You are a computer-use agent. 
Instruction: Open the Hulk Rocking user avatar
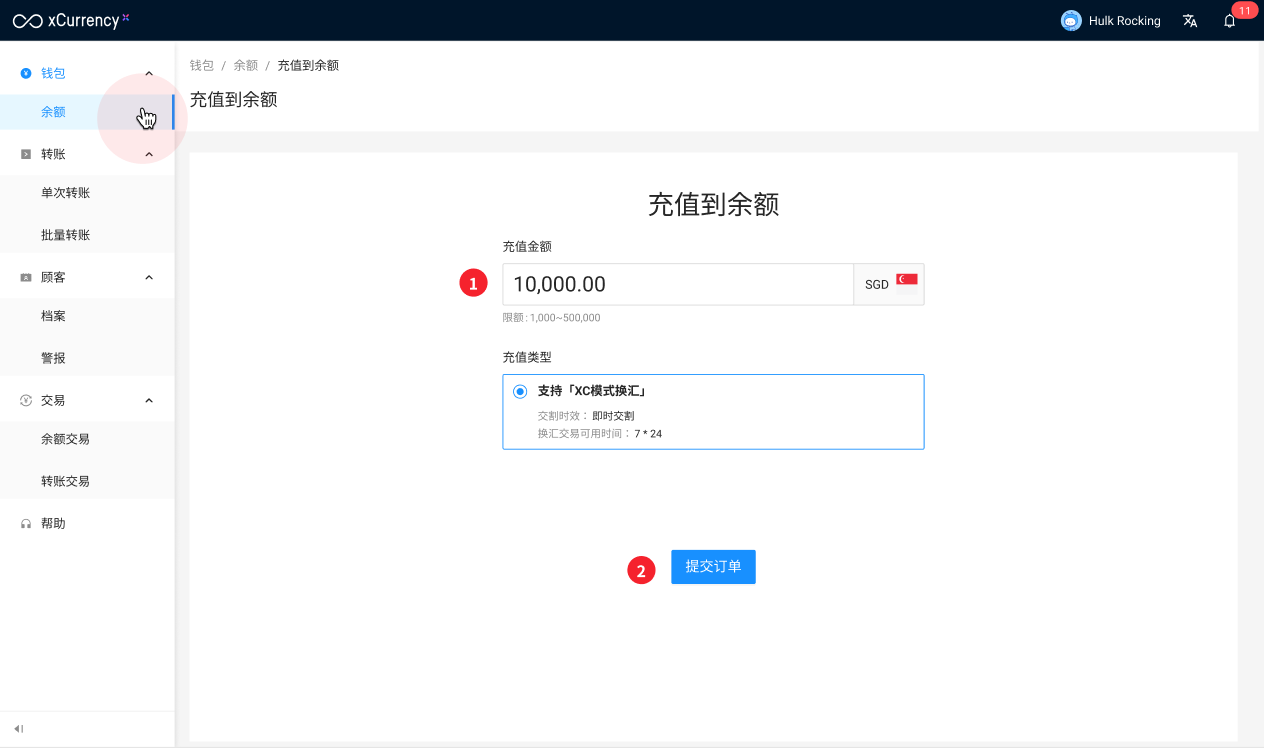pyautogui.click(x=1071, y=20)
